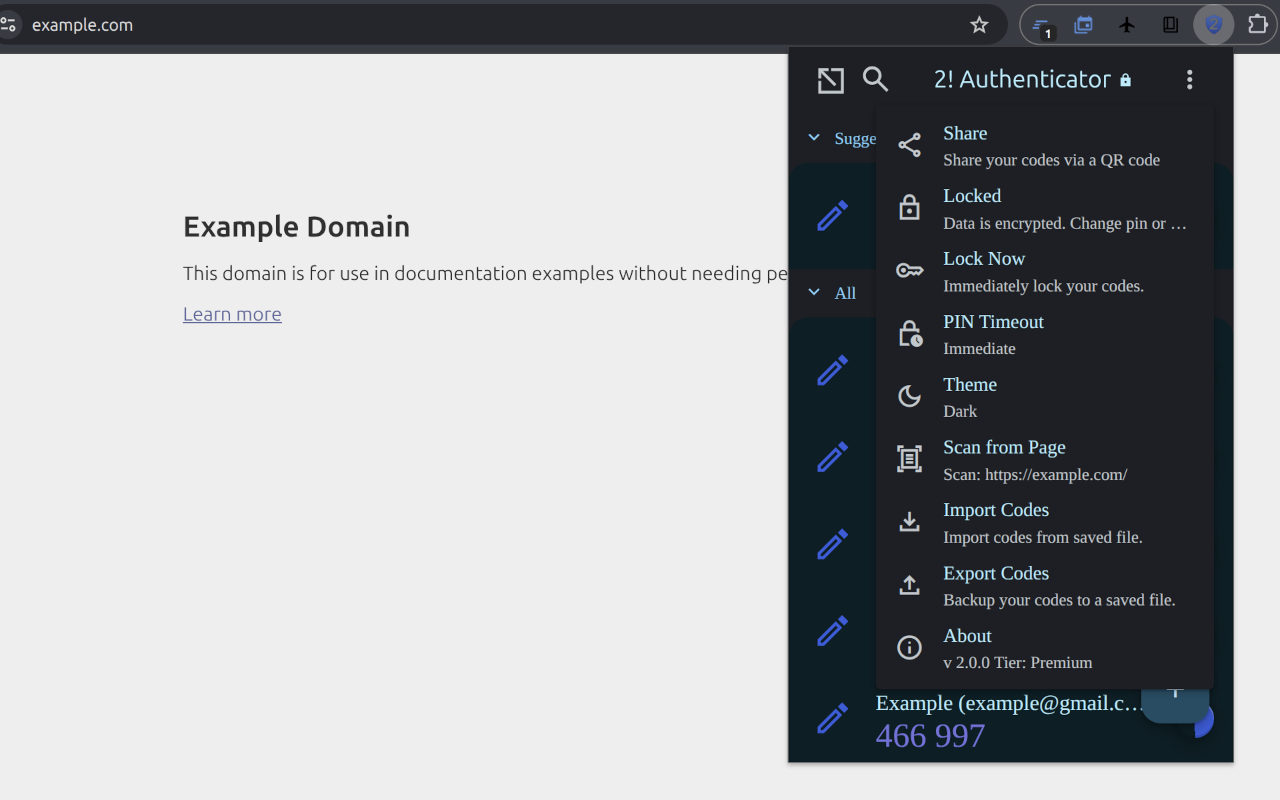
Task: Open the Chrome profile avatar
Action: (1213, 24)
